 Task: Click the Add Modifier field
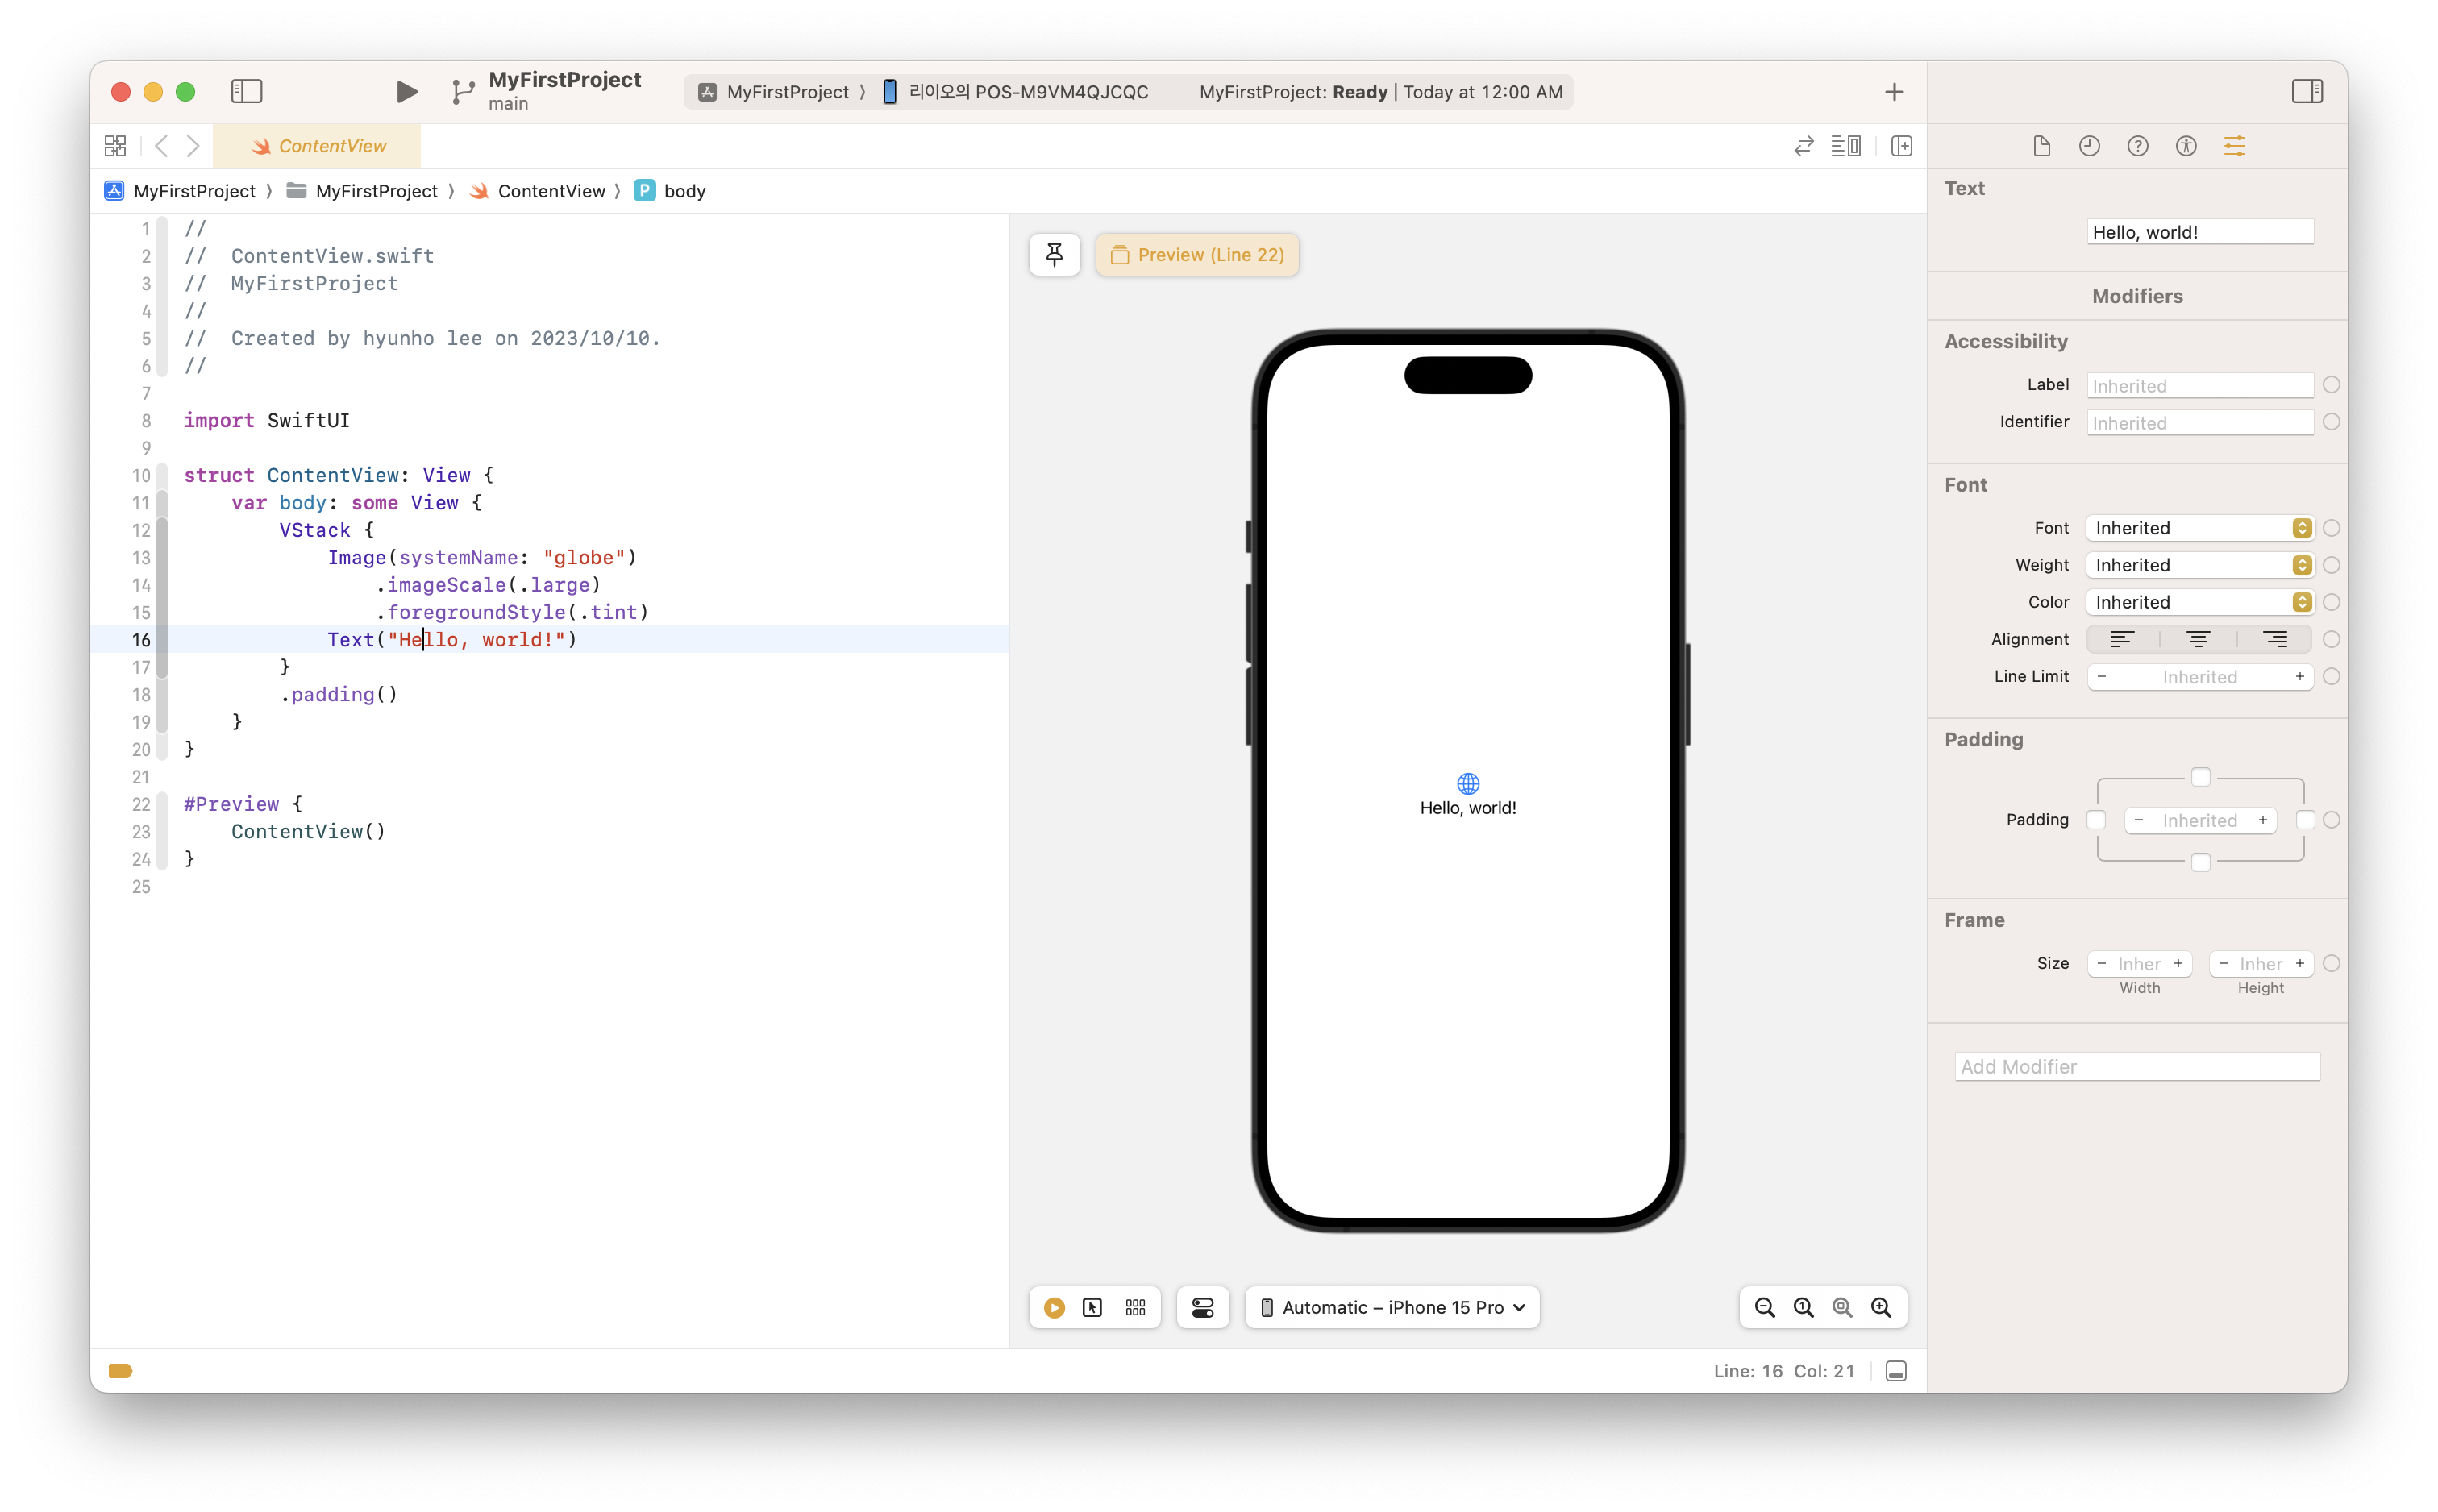tap(2137, 1066)
